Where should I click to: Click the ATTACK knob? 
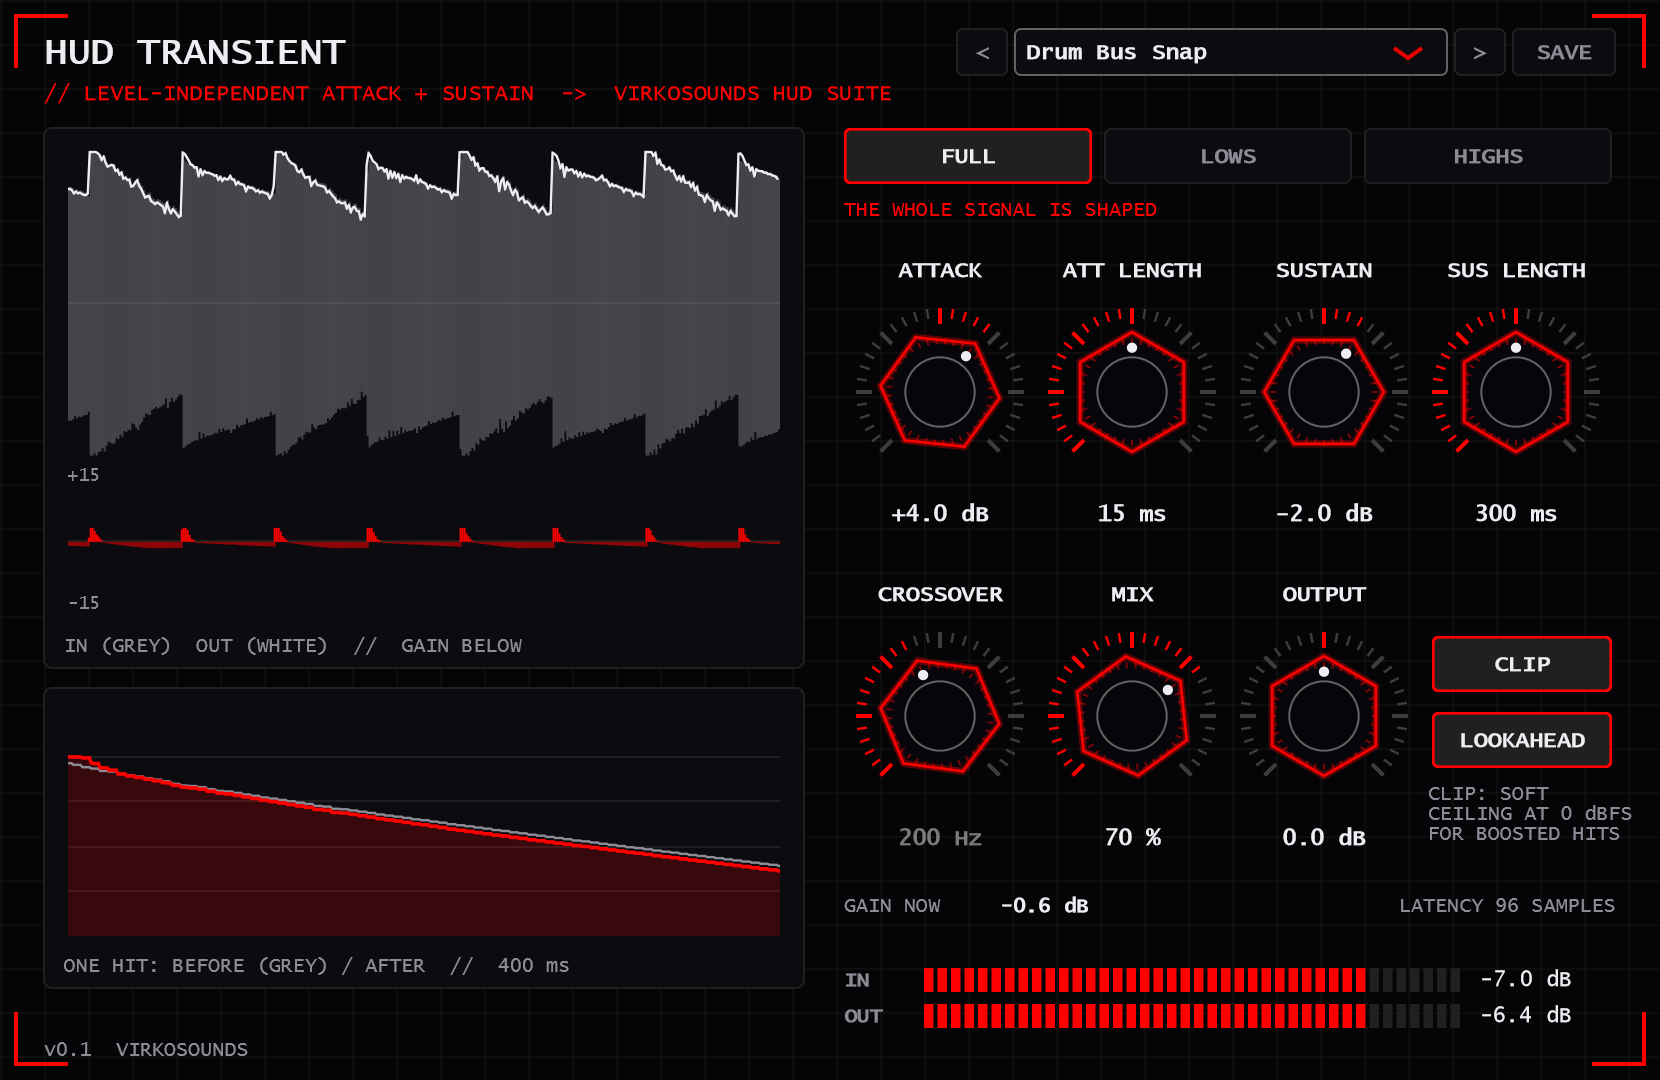[x=940, y=392]
